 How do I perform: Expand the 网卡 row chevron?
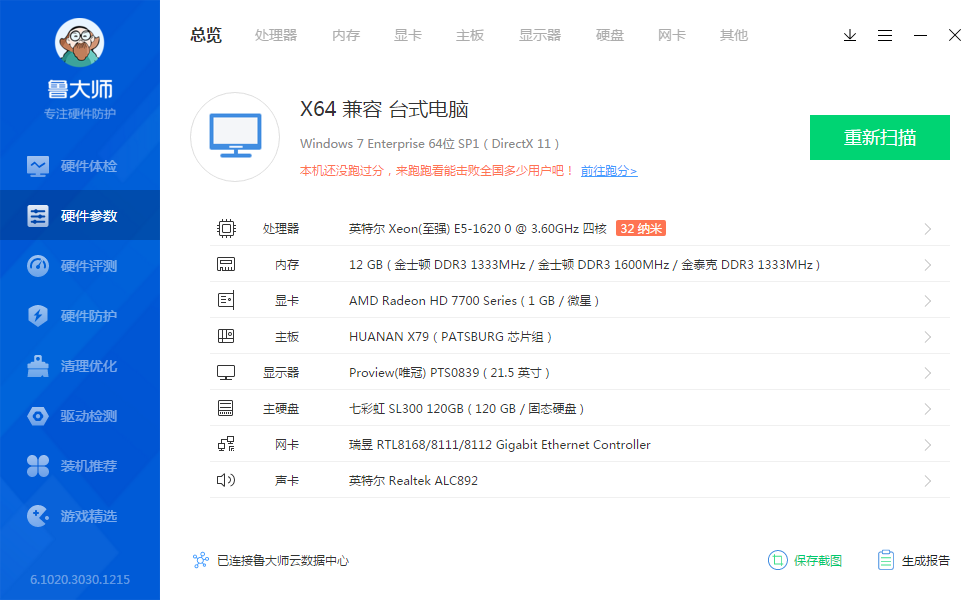[928, 445]
